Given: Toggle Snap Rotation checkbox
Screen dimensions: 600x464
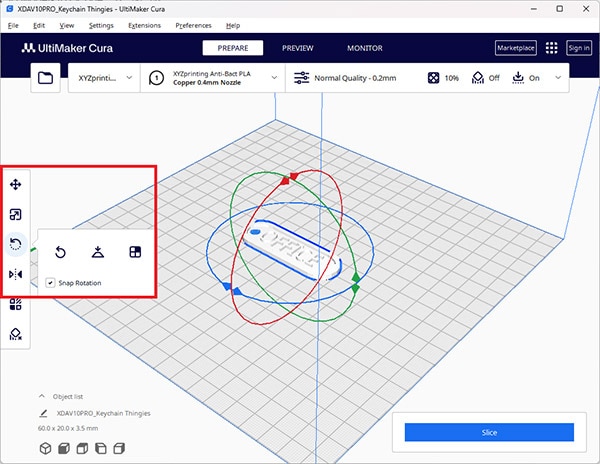Looking at the screenshot, I should point(50,283).
